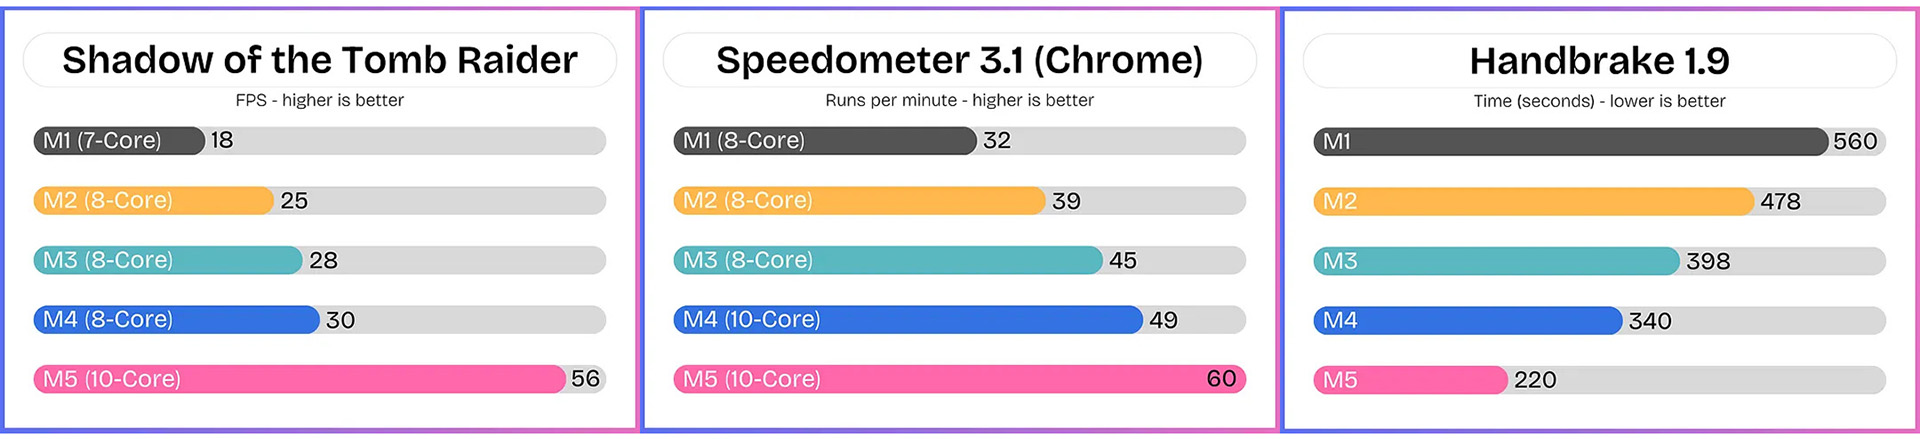The image size is (1920, 439).
Task: Click the Handbrake 1.9 chart title
Action: point(1599,61)
